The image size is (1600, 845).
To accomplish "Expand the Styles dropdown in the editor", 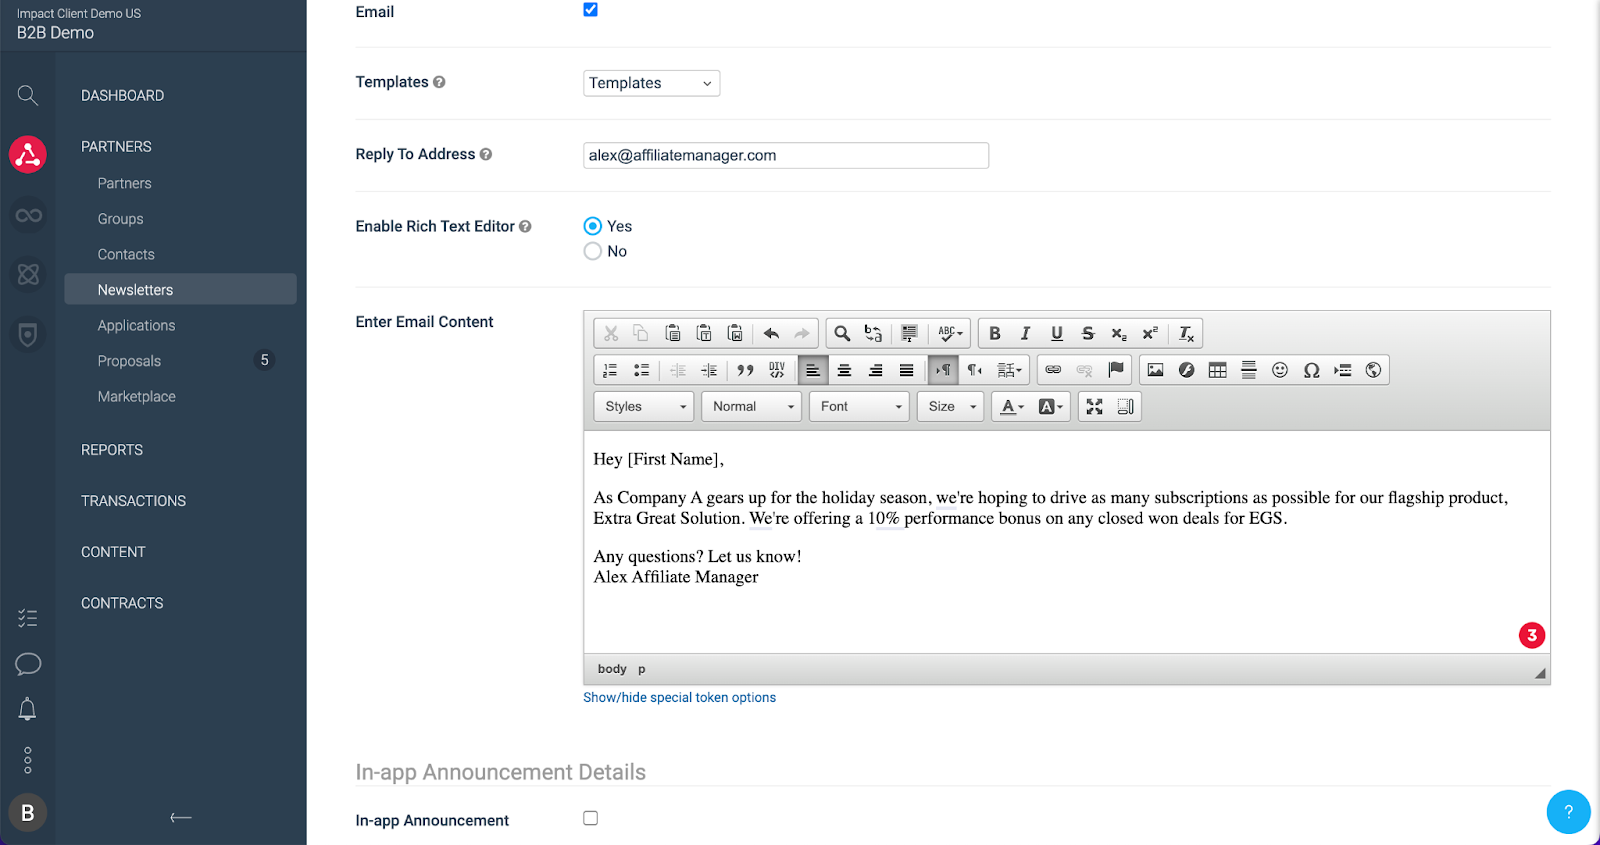I will tap(645, 407).
